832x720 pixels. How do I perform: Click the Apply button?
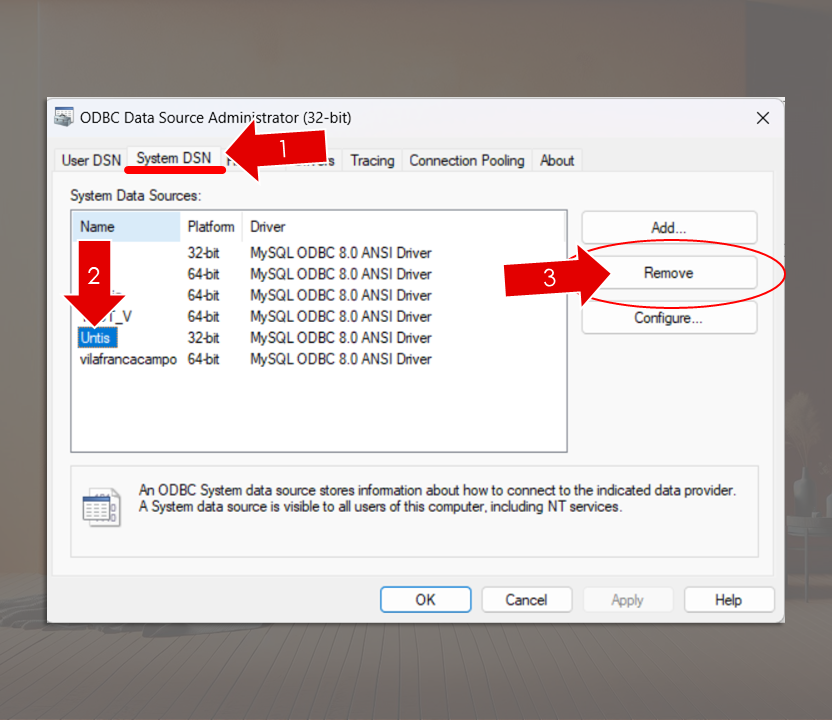(627, 599)
